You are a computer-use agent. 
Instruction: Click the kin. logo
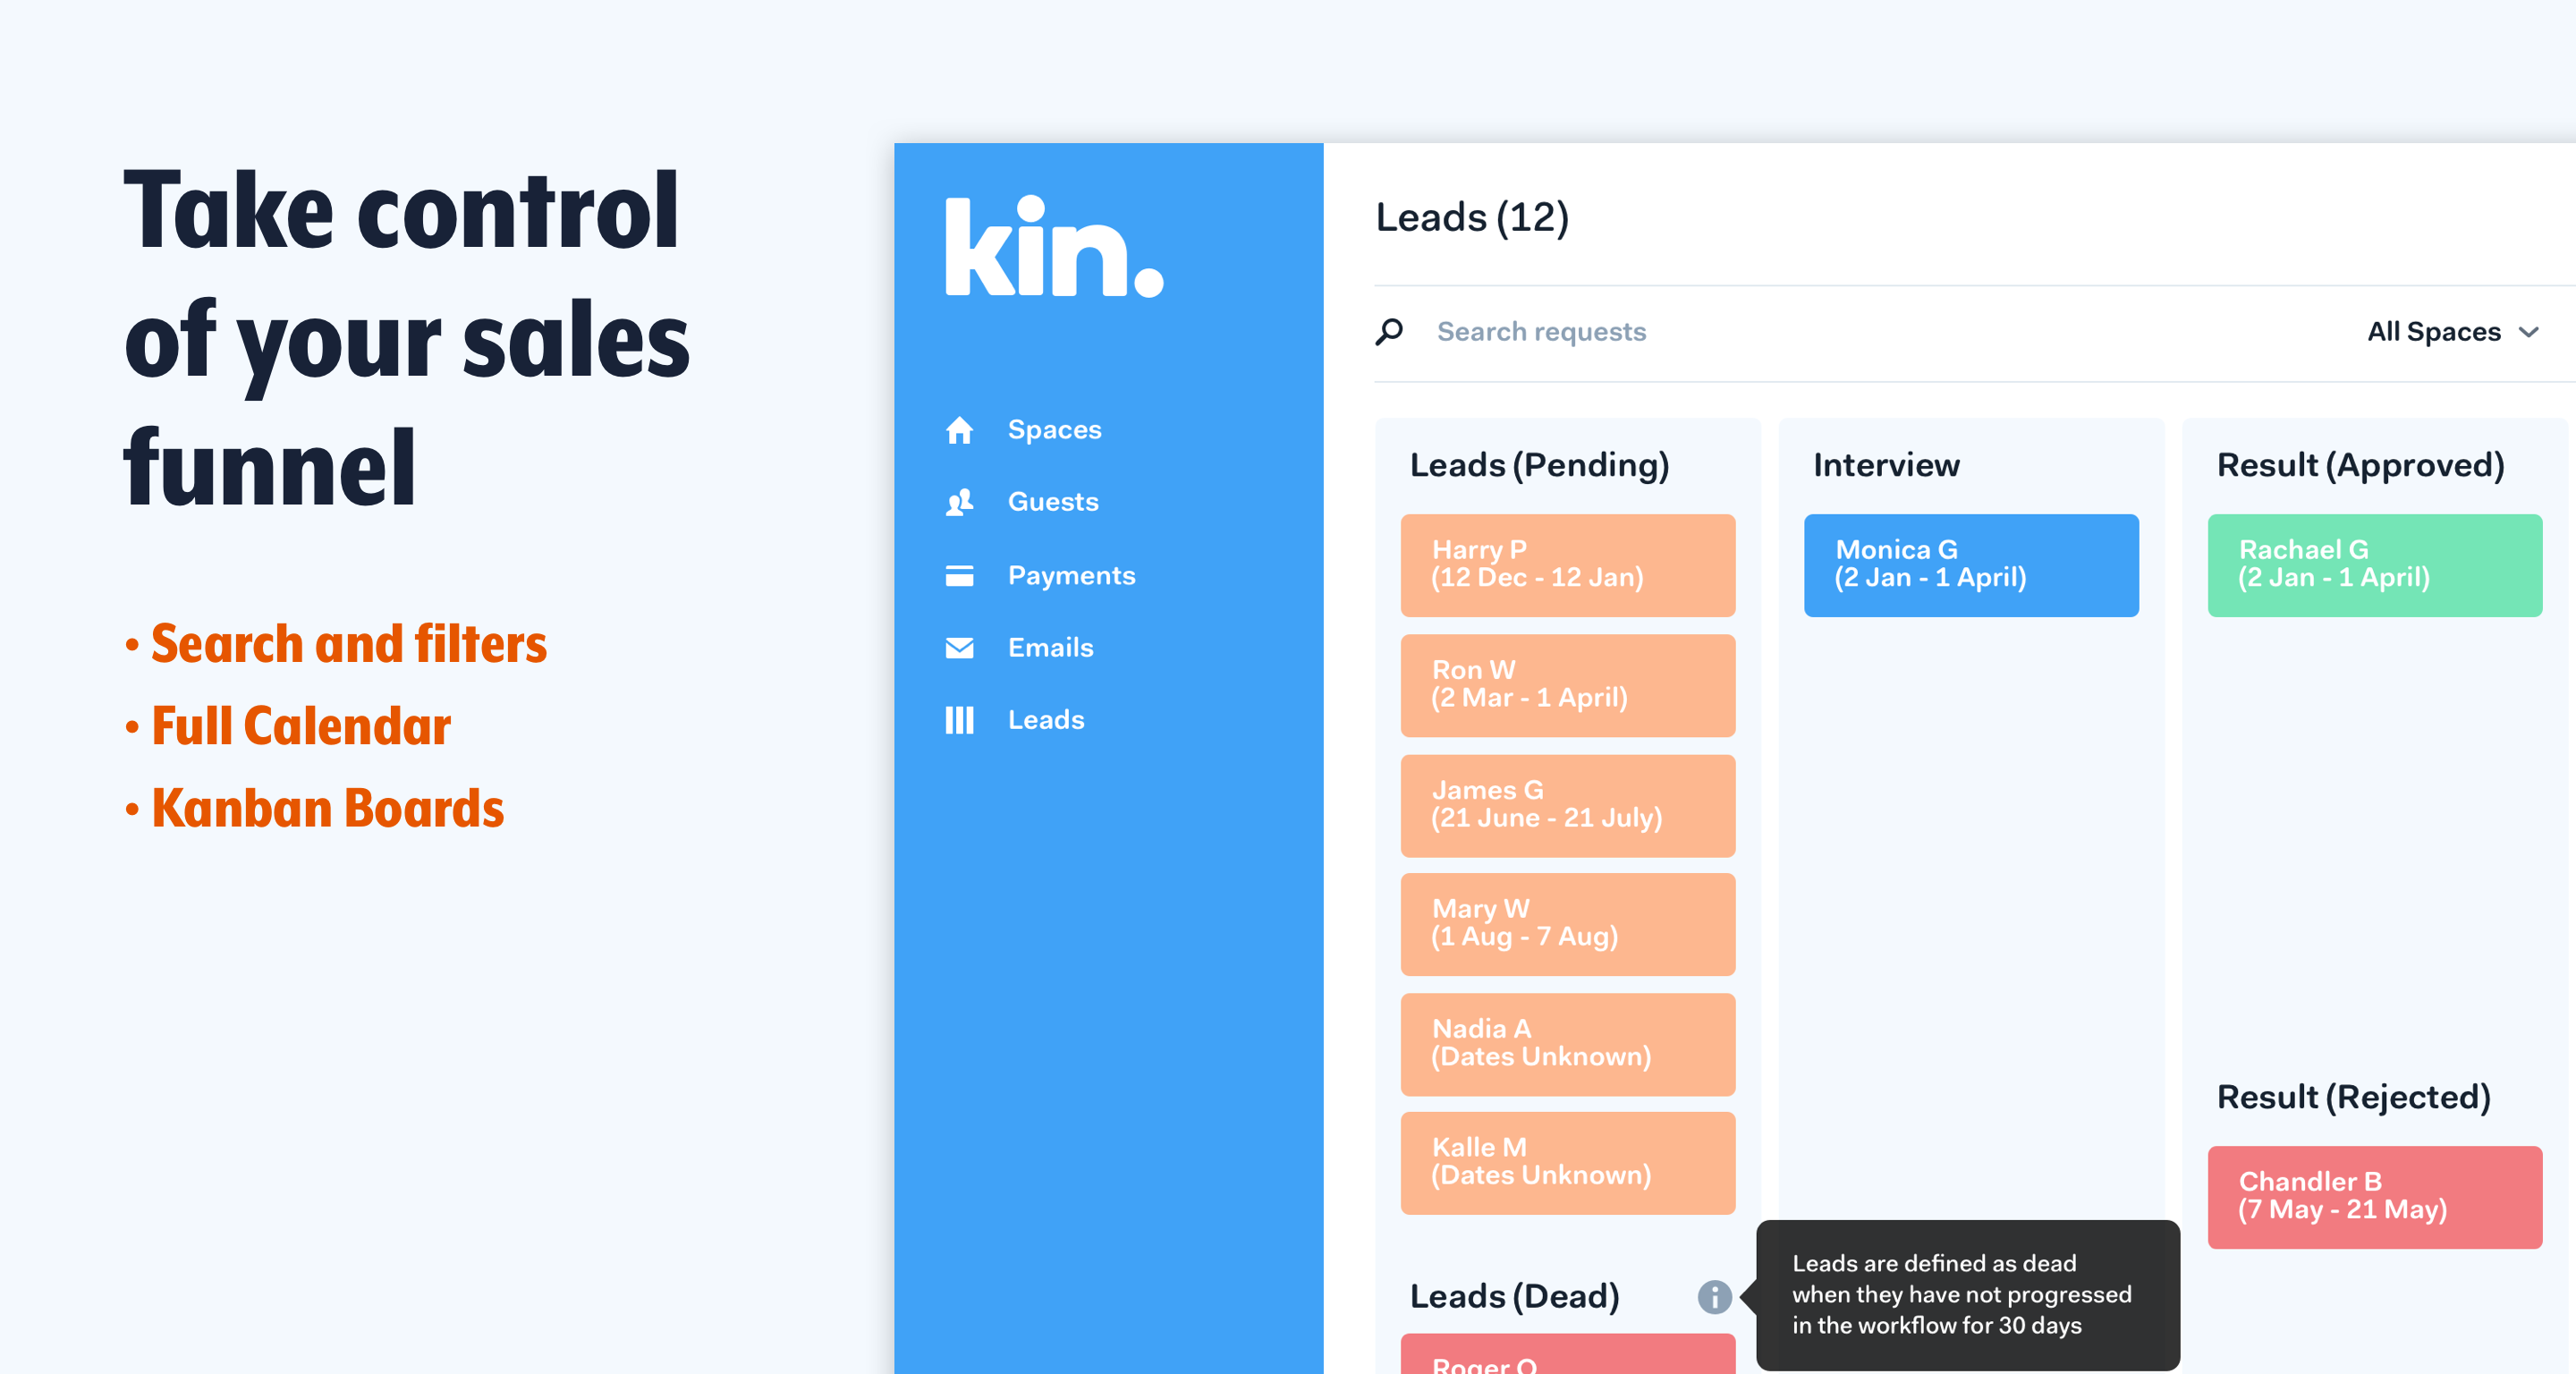pos(1054,247)
